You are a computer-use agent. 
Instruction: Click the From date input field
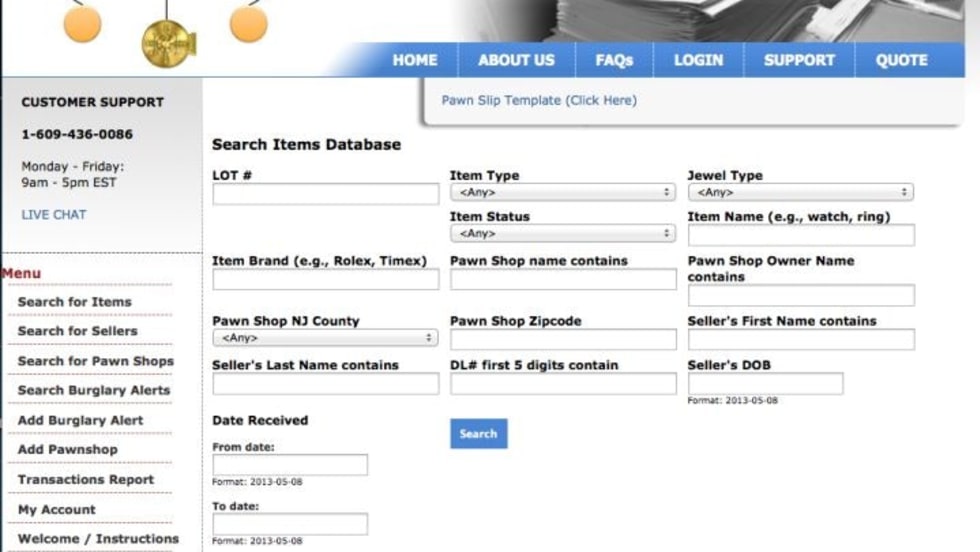(290, 465)
